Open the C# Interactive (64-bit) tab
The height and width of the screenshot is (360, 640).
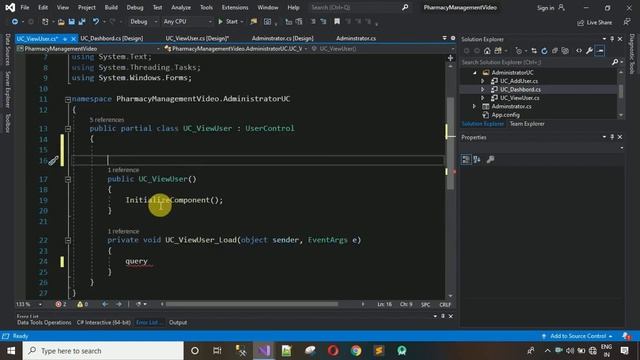104,322
